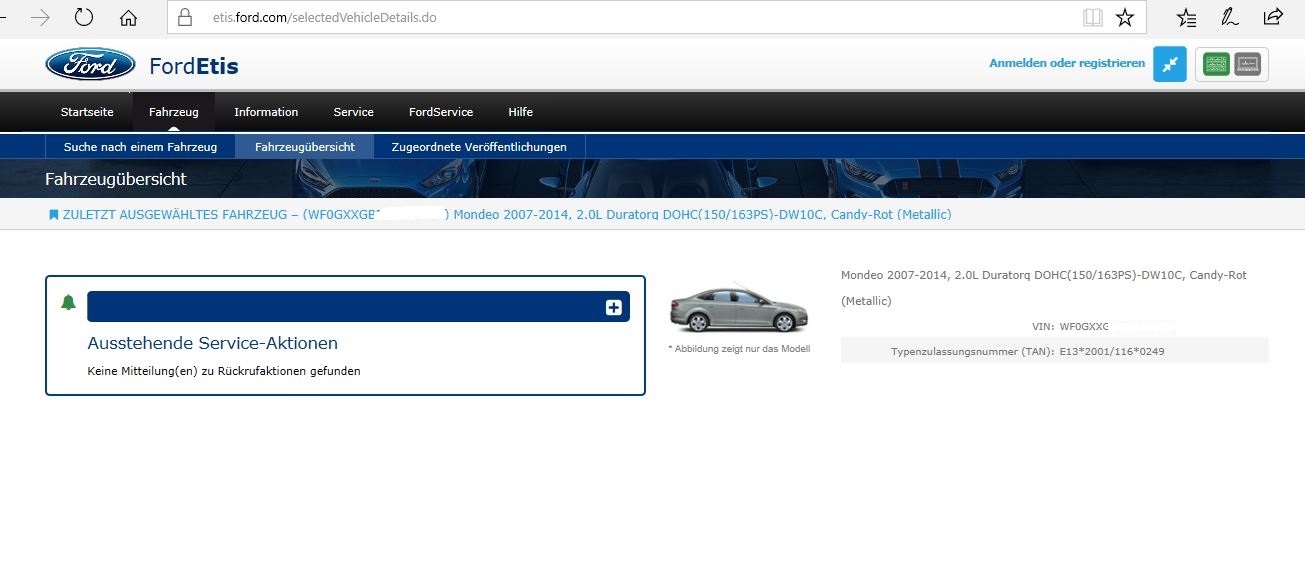Open the Information menu
The width and height of the screenshot is (1305, 584).
click(266, 112)
